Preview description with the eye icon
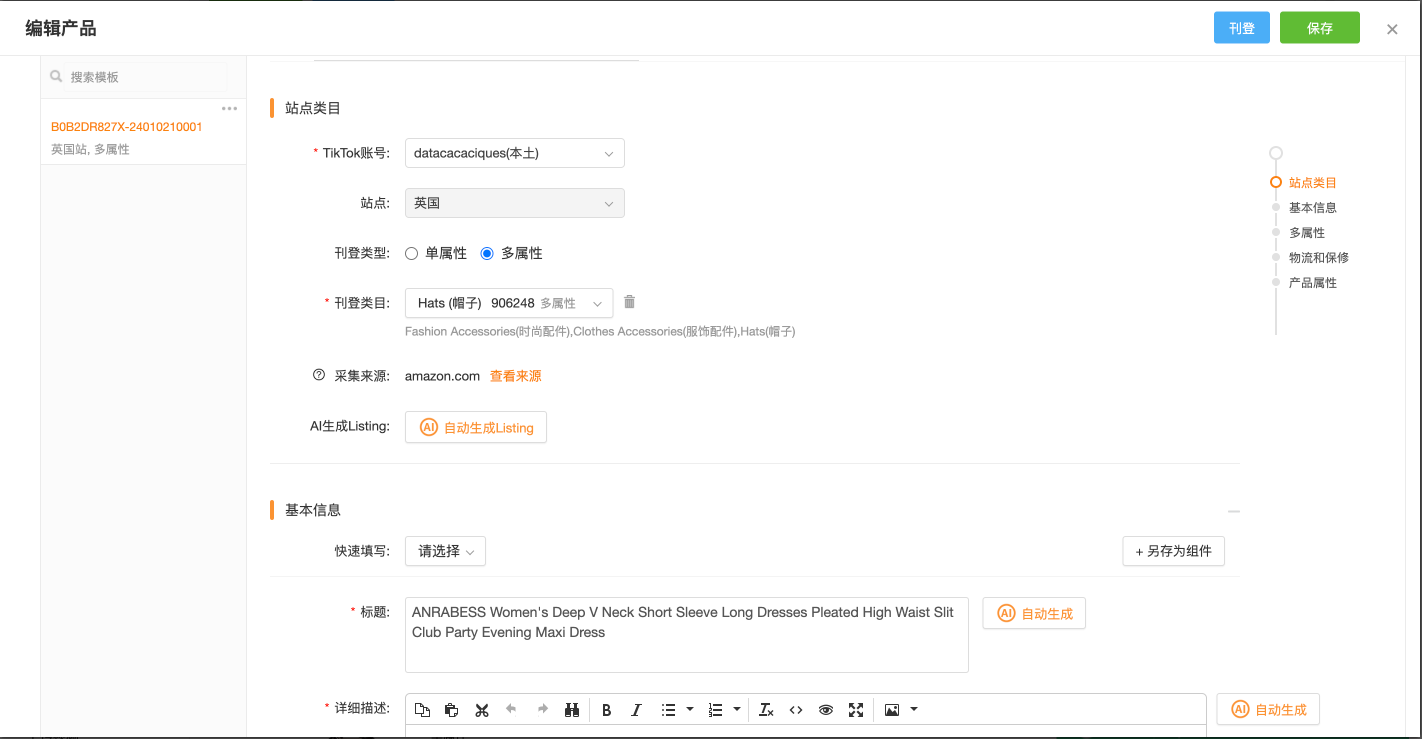The image size is (1422, 739). (x=826, y=710)
